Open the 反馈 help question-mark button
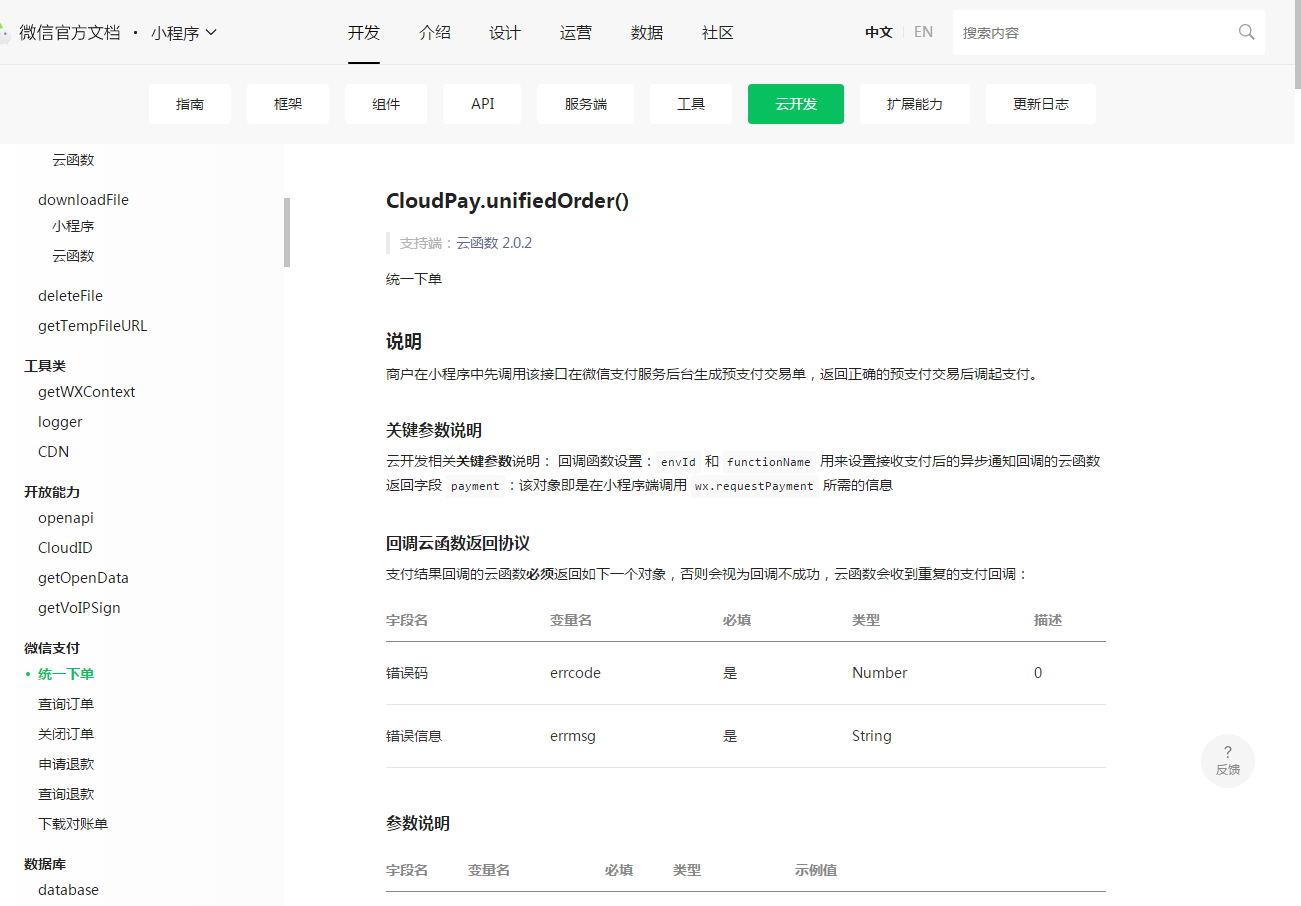1301x906 pixels. point(1228,761)
